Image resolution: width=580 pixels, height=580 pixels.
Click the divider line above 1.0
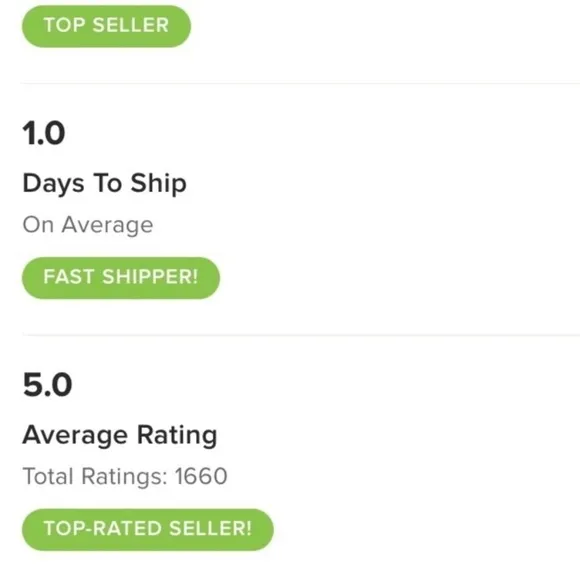point(300,84)
